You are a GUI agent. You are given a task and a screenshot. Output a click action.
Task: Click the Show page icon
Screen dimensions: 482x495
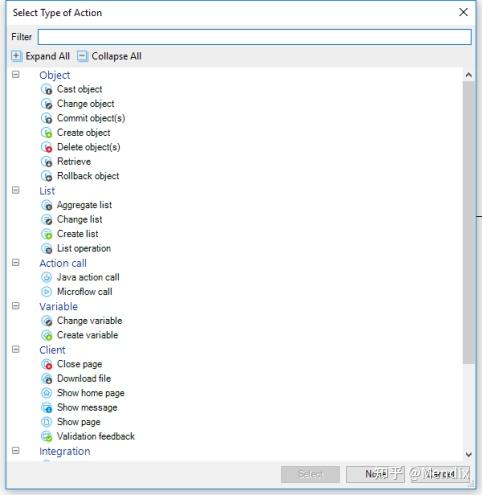coord(46,422)
